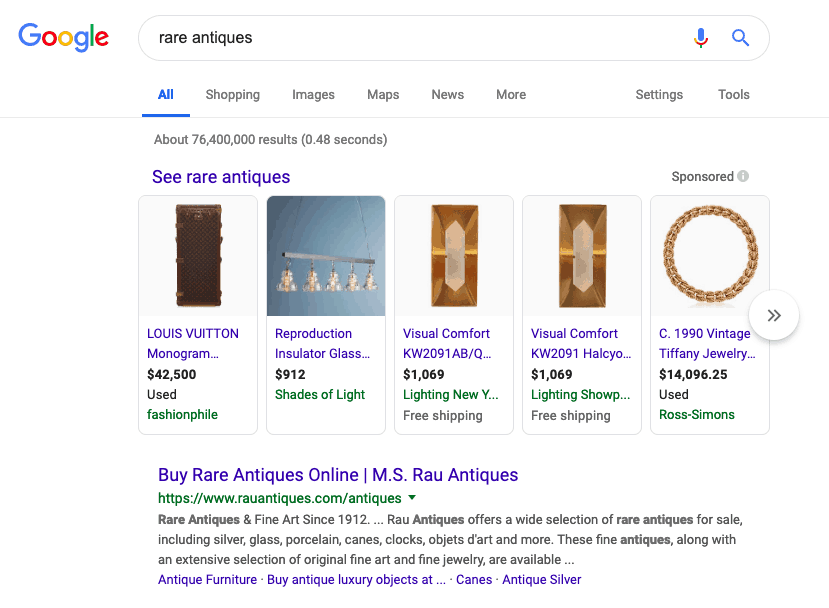Click the right chevron to see more products
Screen dimensions: 829x608
[773, 315]
